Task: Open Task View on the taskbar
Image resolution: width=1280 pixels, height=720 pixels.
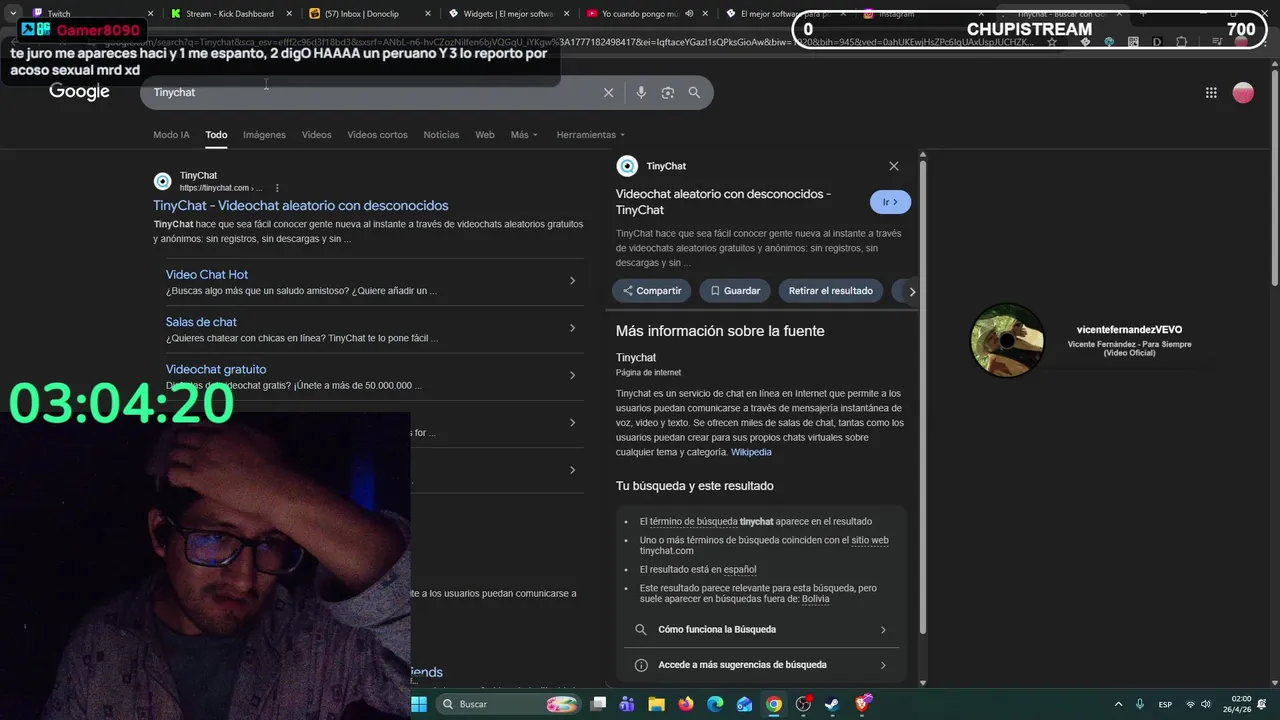Action: (x=598, y=704)
